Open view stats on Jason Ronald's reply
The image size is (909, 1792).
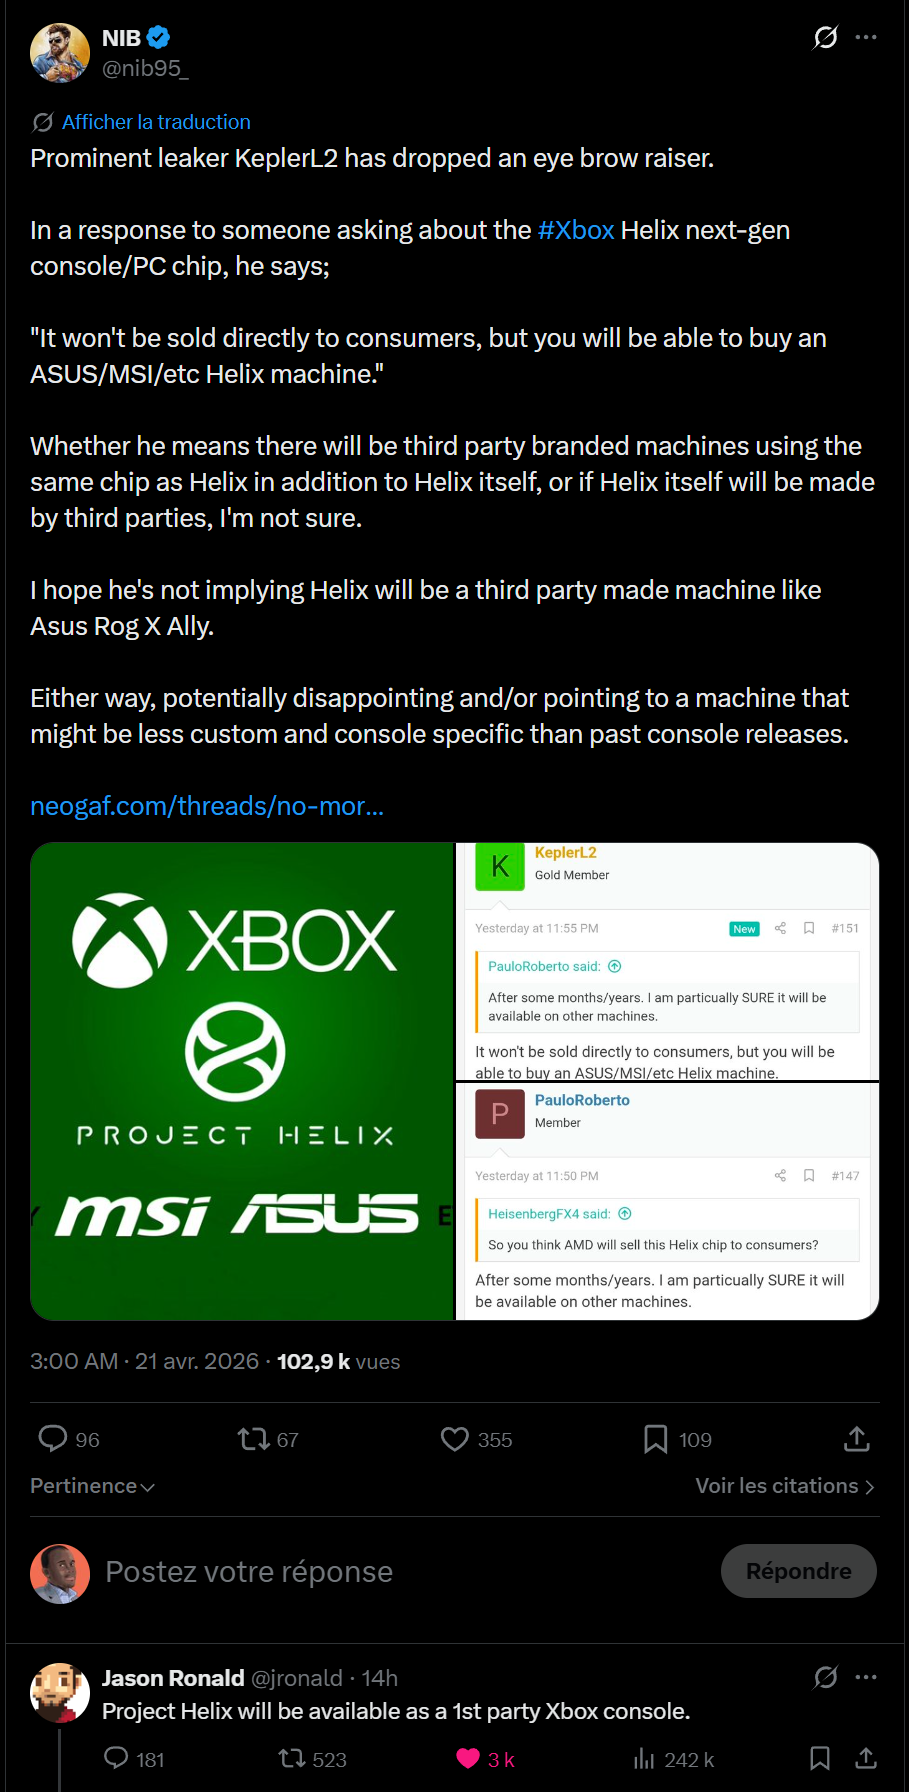644,1759
